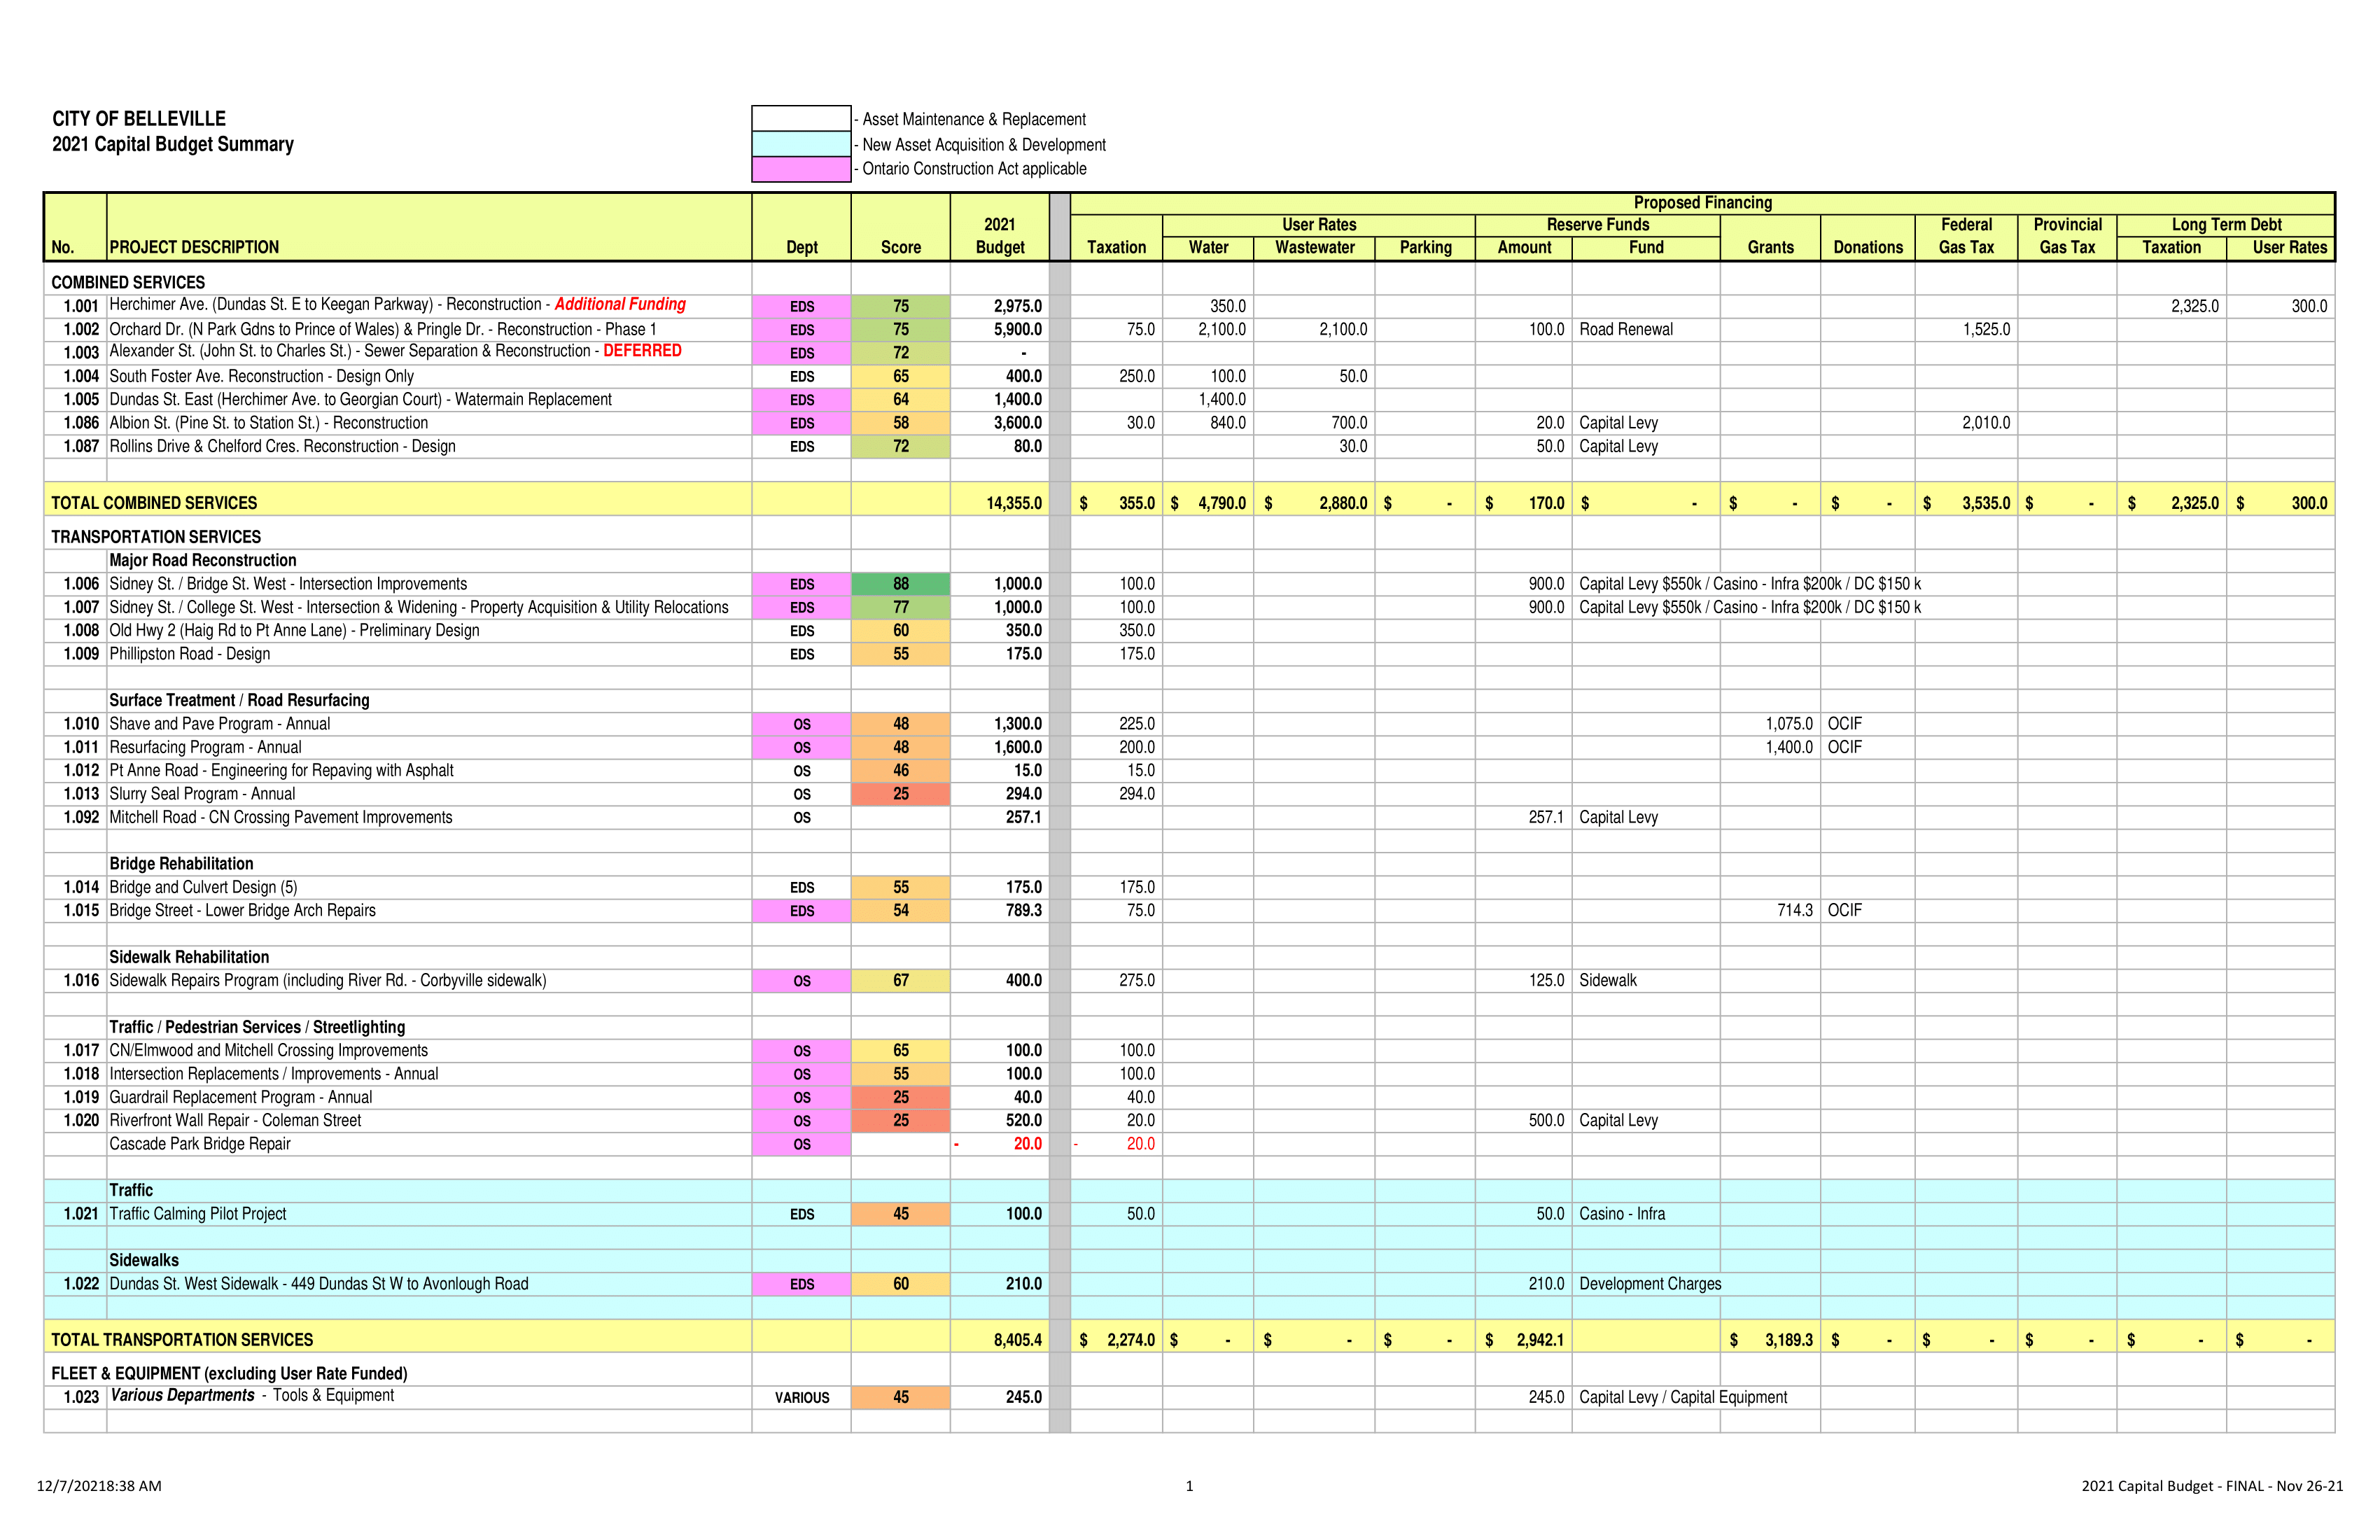The height and width of the screenshot is (1540, 2380).
Task: Click the Parking column header
Action: [x=1426, y=247]
